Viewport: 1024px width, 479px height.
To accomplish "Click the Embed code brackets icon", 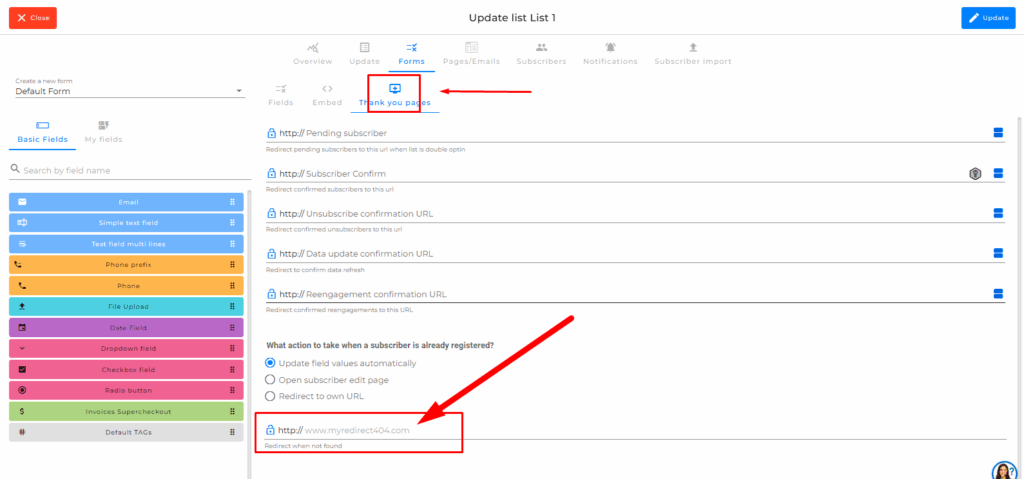I will pyautogui.click(x=327, y=88).
